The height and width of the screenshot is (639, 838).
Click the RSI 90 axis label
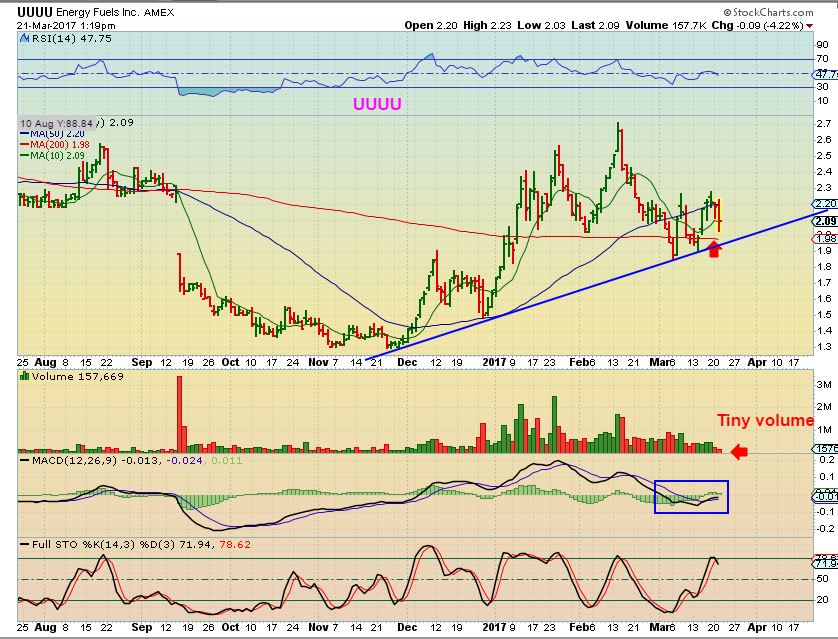[x=822, y=45]
